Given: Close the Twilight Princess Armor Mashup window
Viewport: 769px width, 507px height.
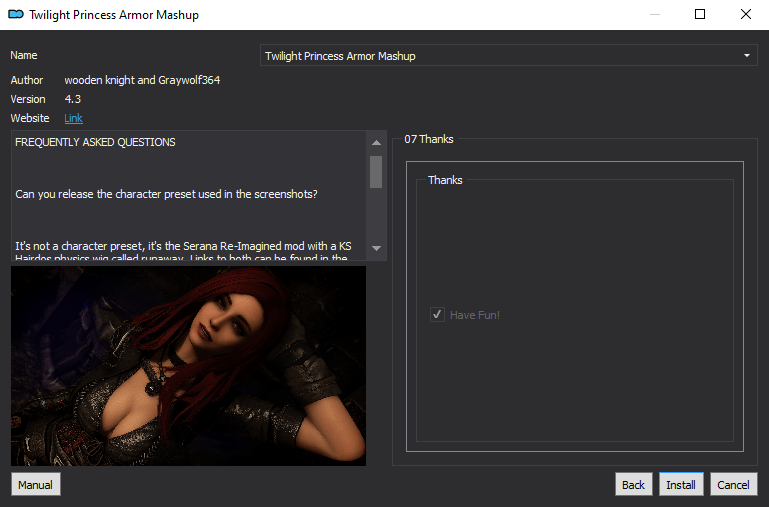Looking at the screenshot, I should [745, 15].
